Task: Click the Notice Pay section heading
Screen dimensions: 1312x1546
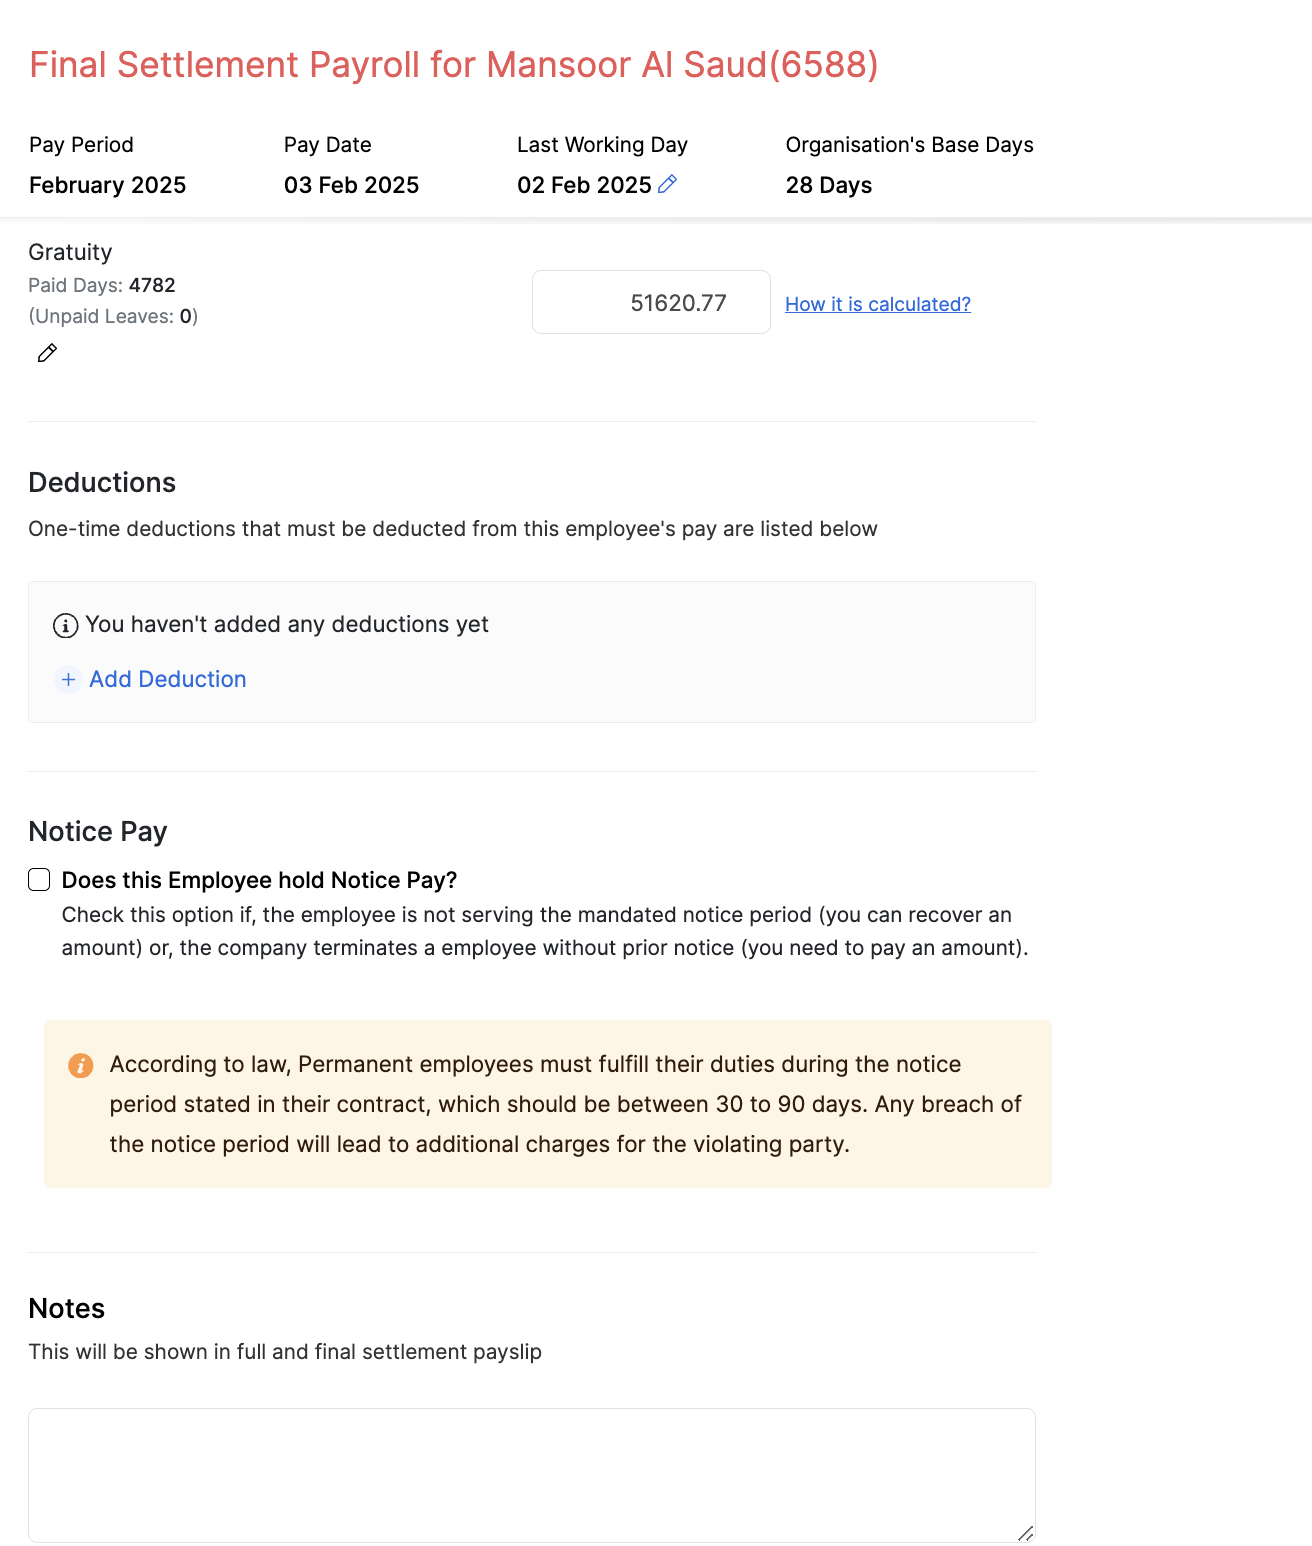Action: pos(98,831)
